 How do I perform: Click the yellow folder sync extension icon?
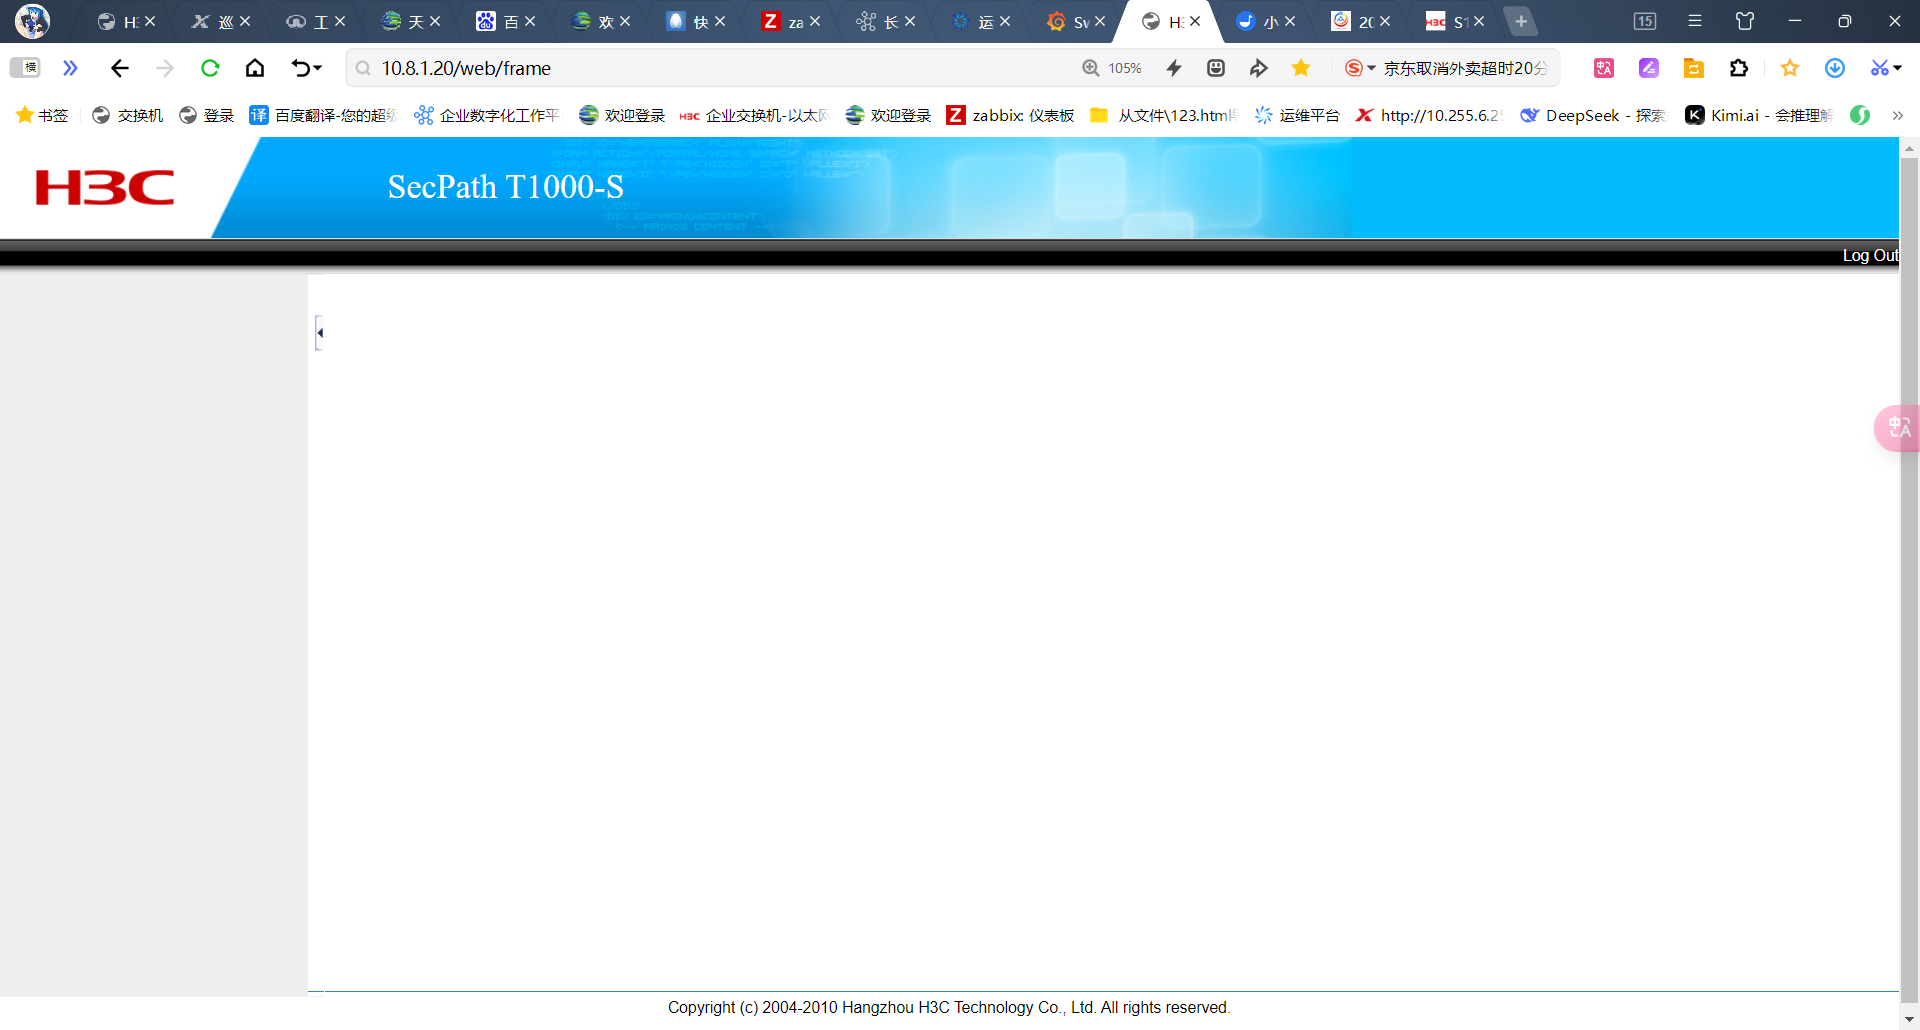(1694, 68)
